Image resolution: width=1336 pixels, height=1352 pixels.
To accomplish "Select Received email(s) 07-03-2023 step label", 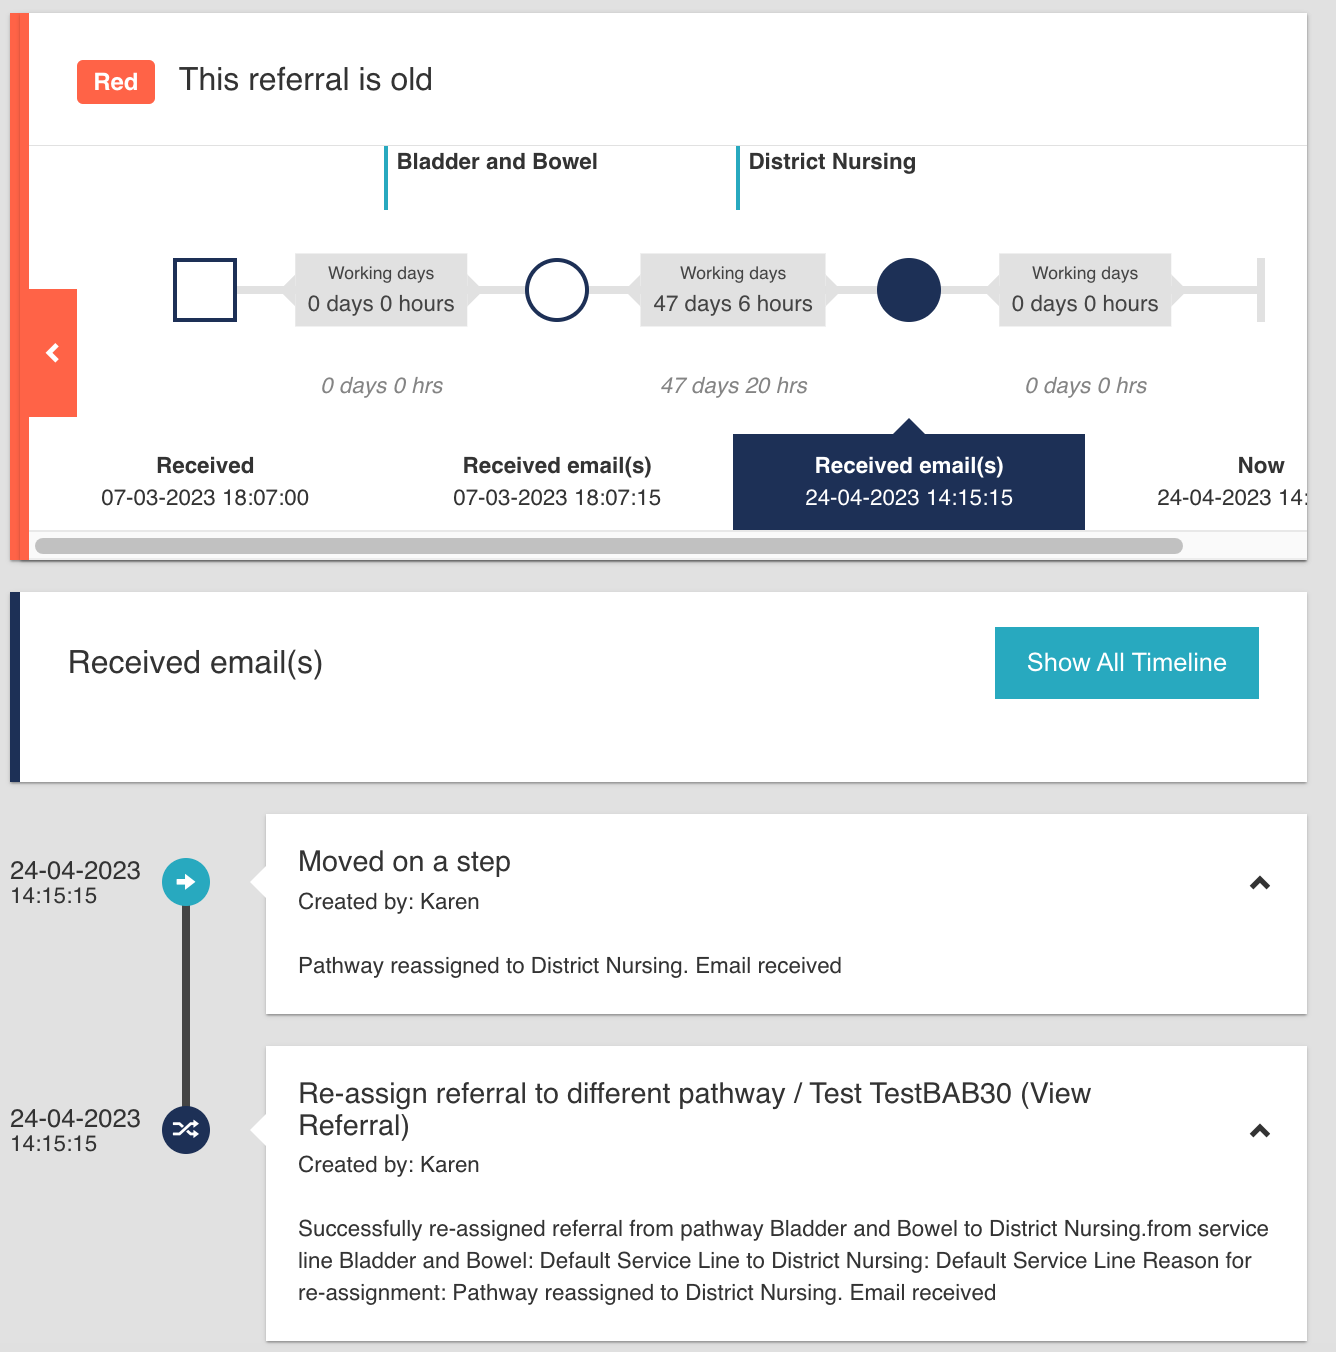I will (x=557, y=481).
